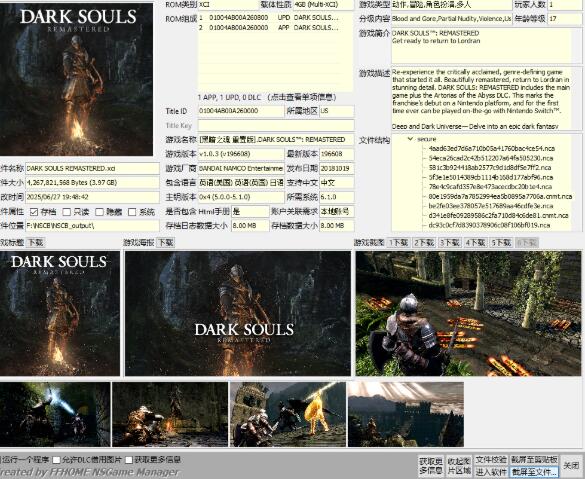Click the 年龄等级 field showing 17

[x=564, y=18]
